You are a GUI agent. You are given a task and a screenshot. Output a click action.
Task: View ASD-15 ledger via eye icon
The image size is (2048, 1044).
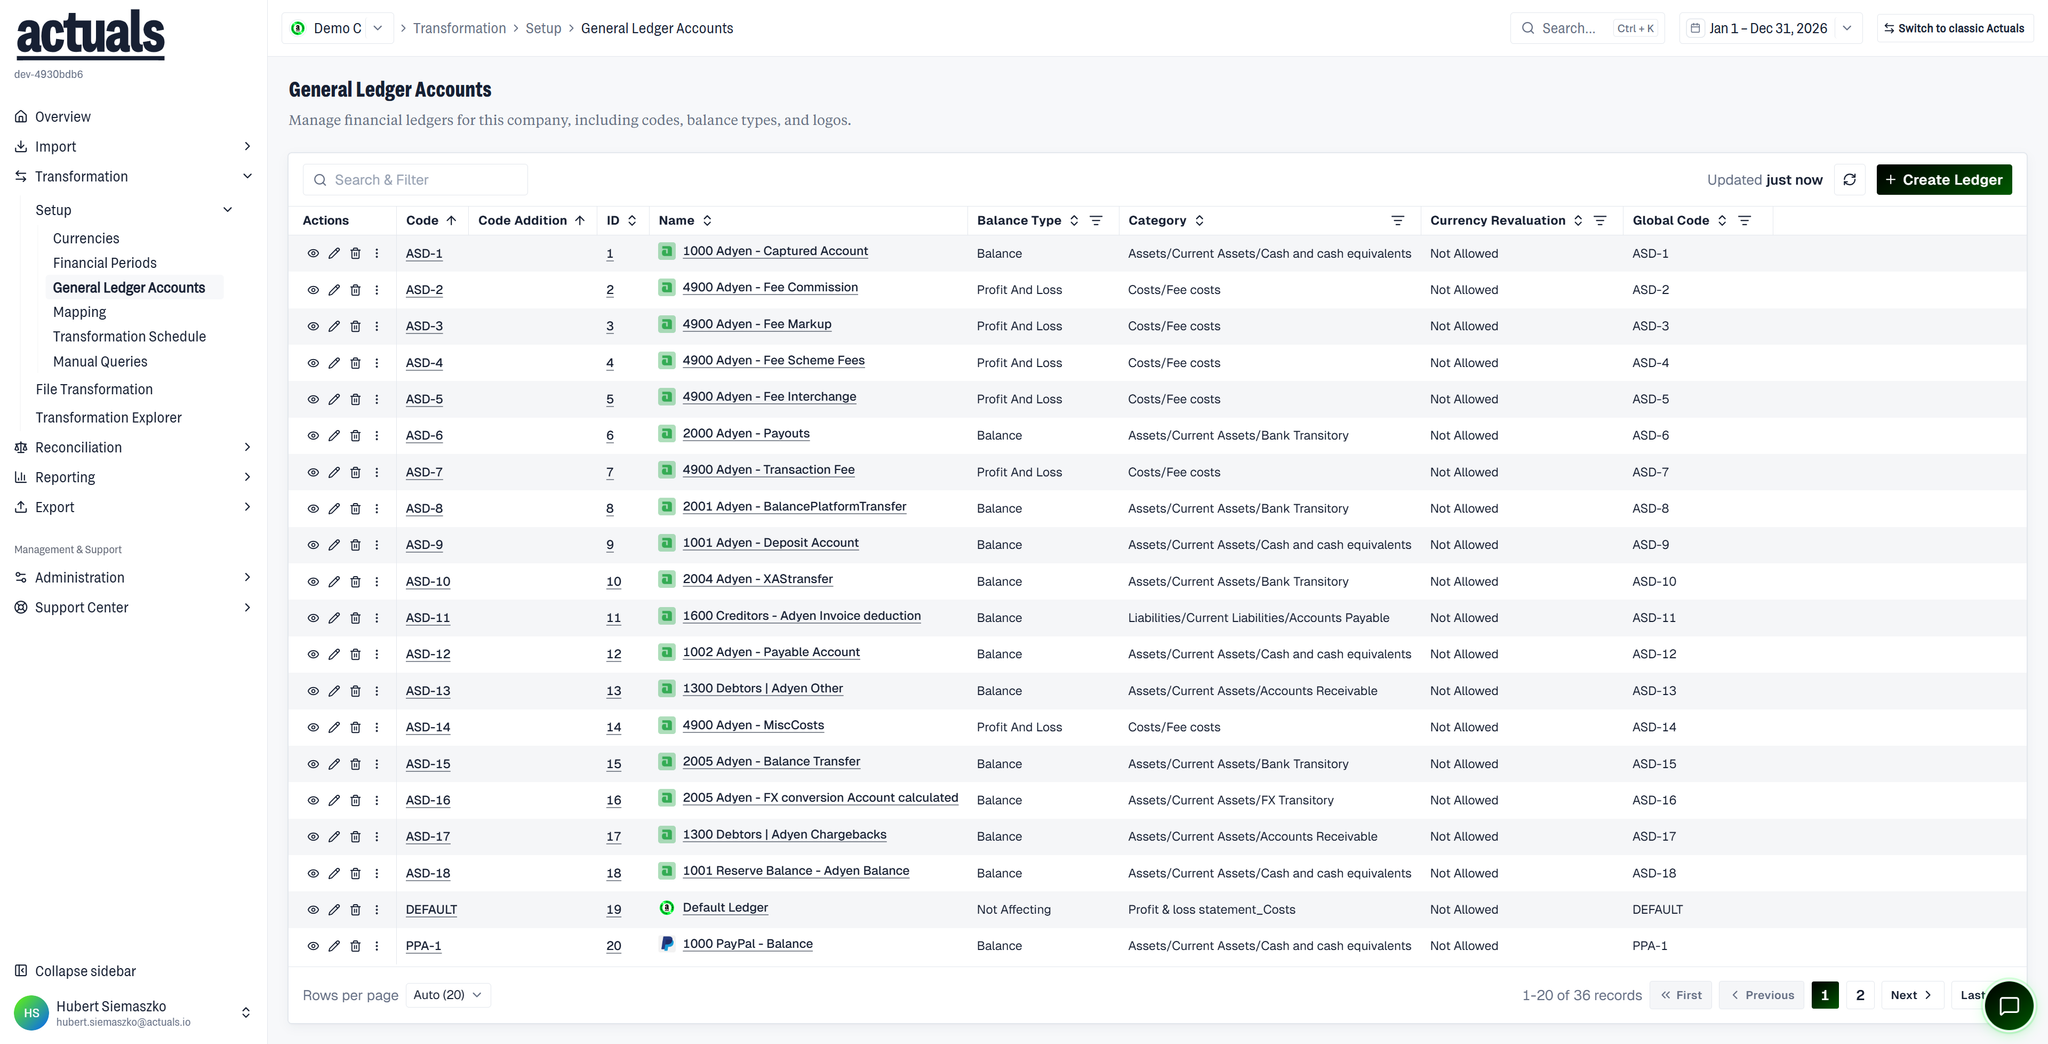[313, 764]
